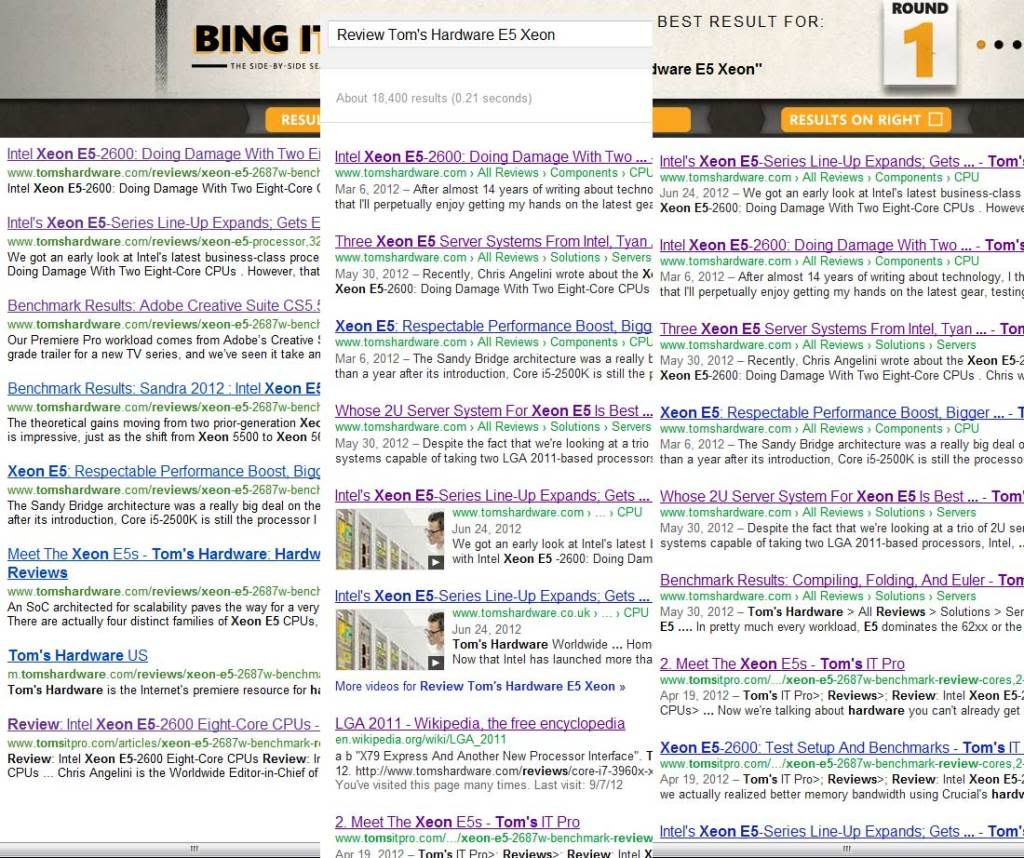Image resolution: width=1024 pixels, height=858 pixels.
Task: Open the thumbnail image beside tomshardware.co.uk video result
Action: tap(390, 639)
